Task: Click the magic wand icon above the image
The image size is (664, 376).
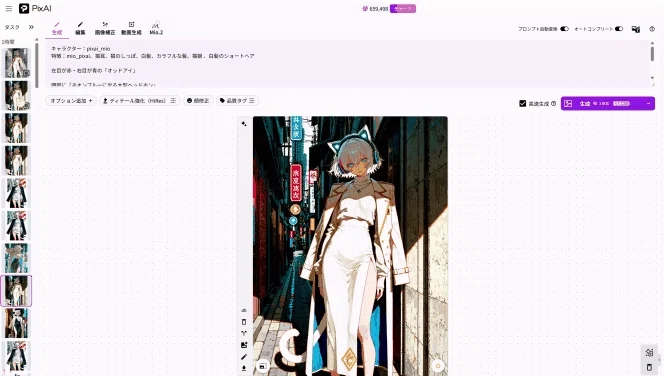Action: click(x=244, y=124)
